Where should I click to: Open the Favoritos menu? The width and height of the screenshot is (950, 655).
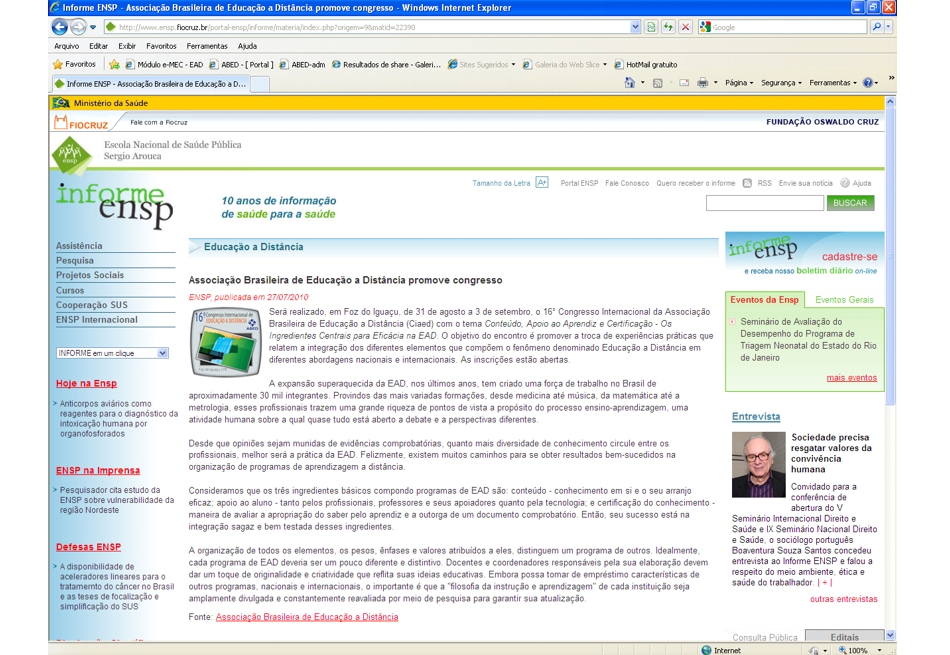(161, 46)
